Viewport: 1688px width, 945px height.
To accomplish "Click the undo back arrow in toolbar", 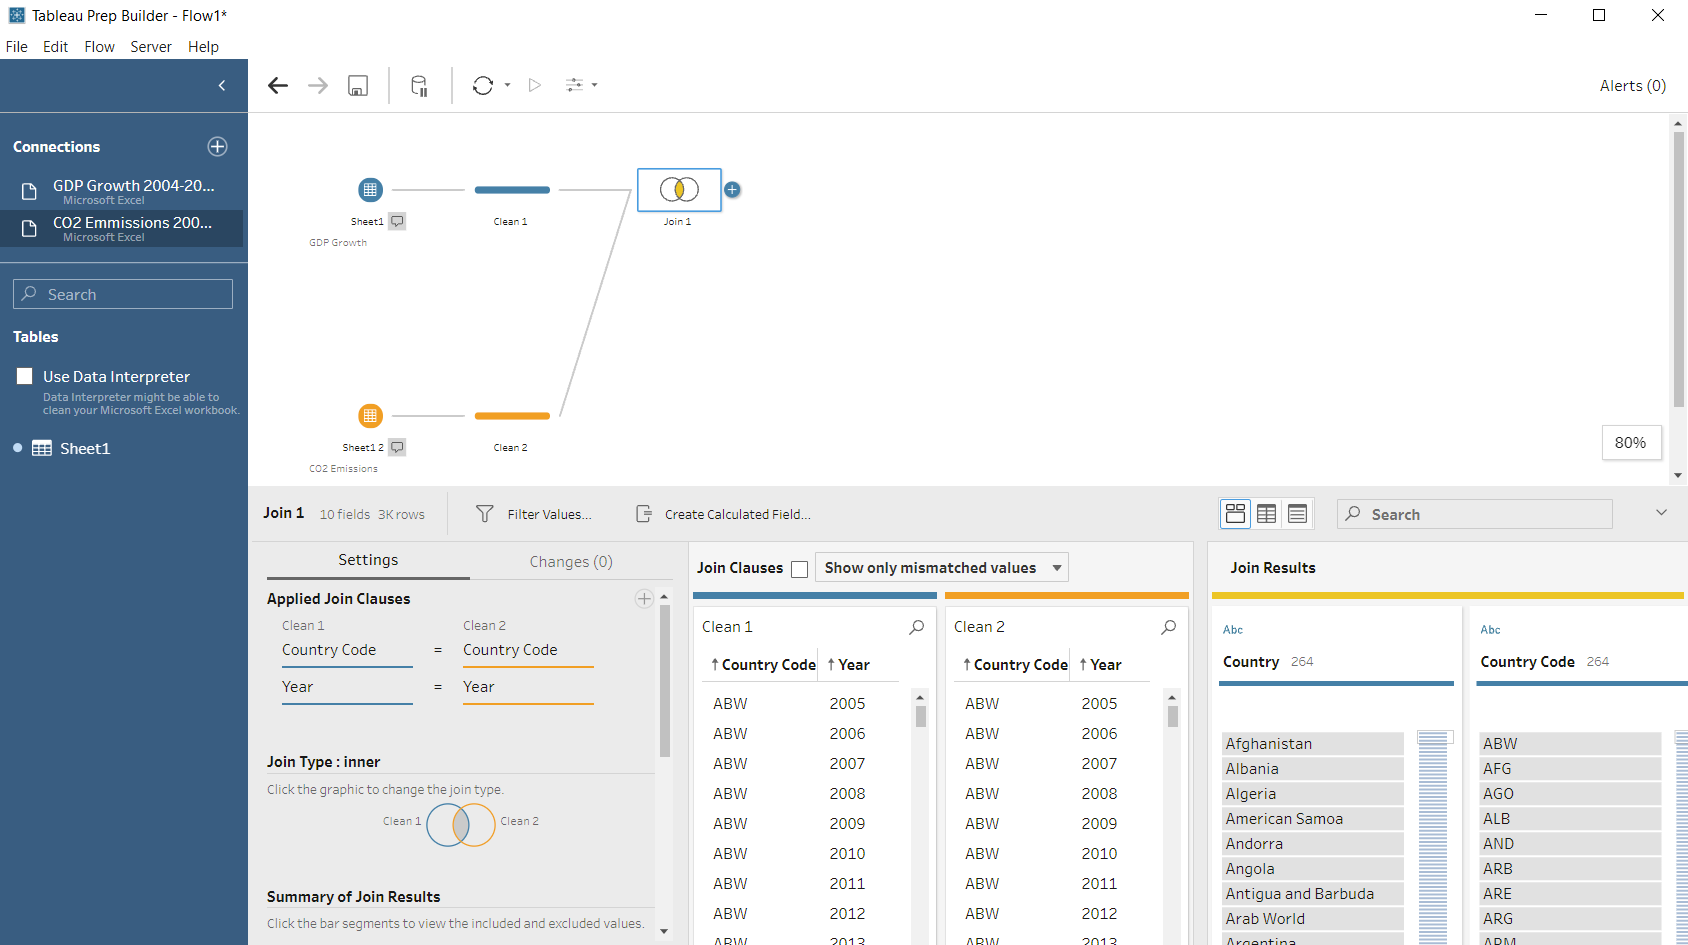I will click(x=278, y=86).
